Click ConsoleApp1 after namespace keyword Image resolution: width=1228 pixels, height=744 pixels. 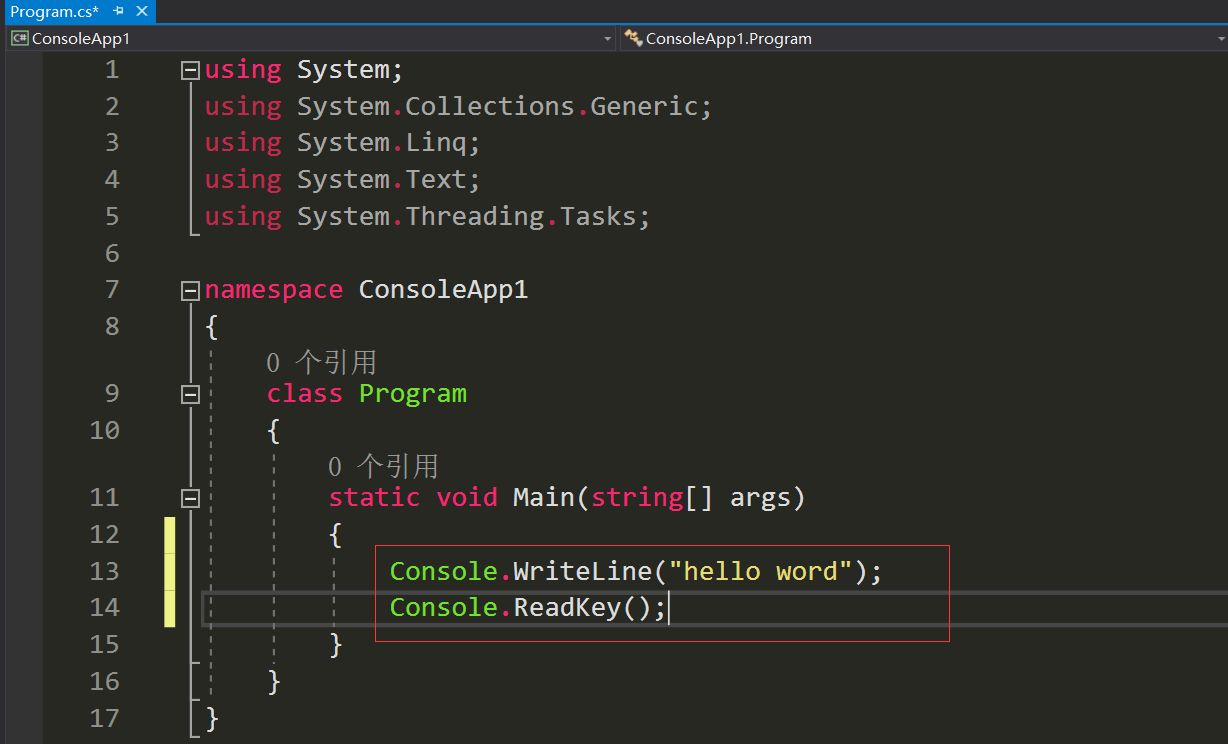click(443, 290)
